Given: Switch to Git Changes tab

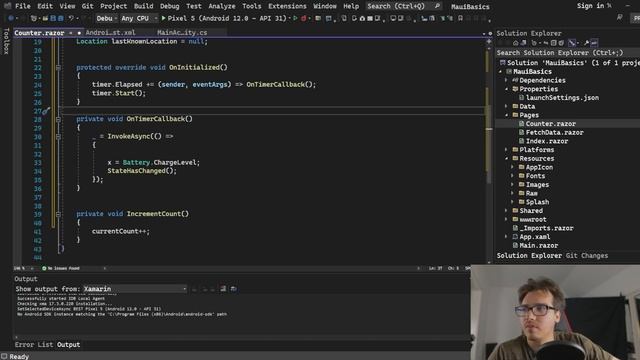Looking at the screenshot, I should (587, 256).
